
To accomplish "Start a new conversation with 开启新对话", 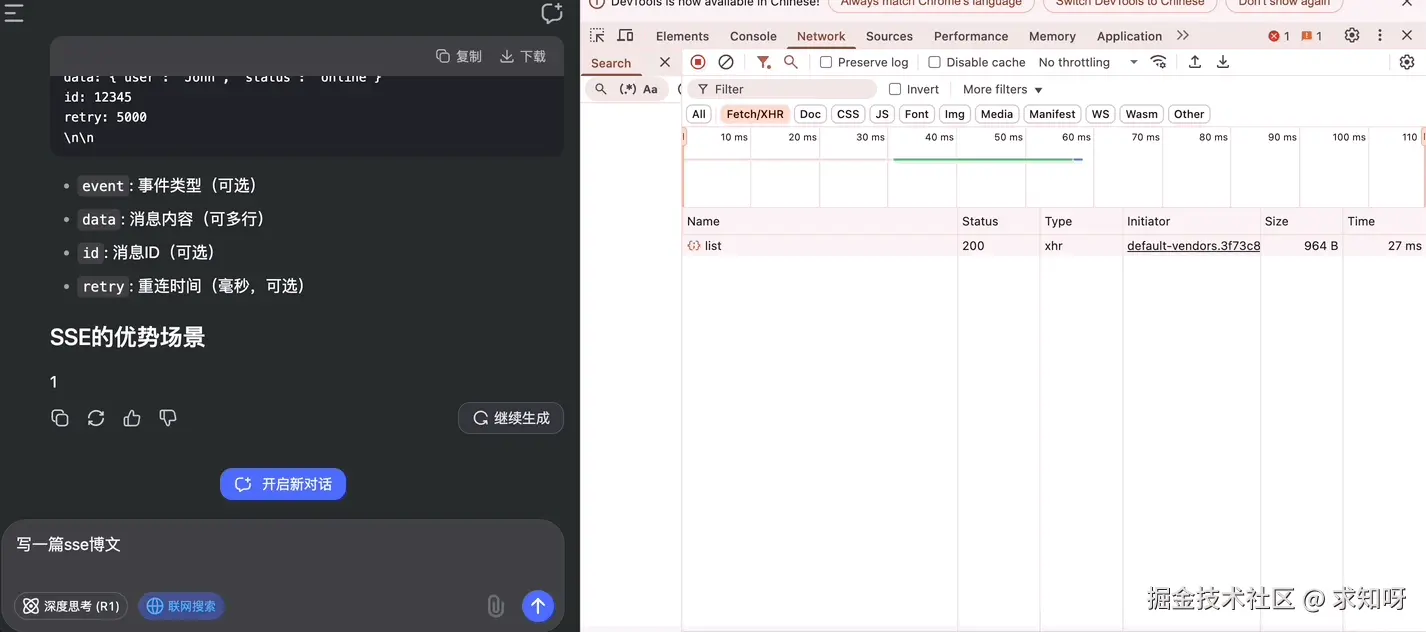I will tap(283, 484).
